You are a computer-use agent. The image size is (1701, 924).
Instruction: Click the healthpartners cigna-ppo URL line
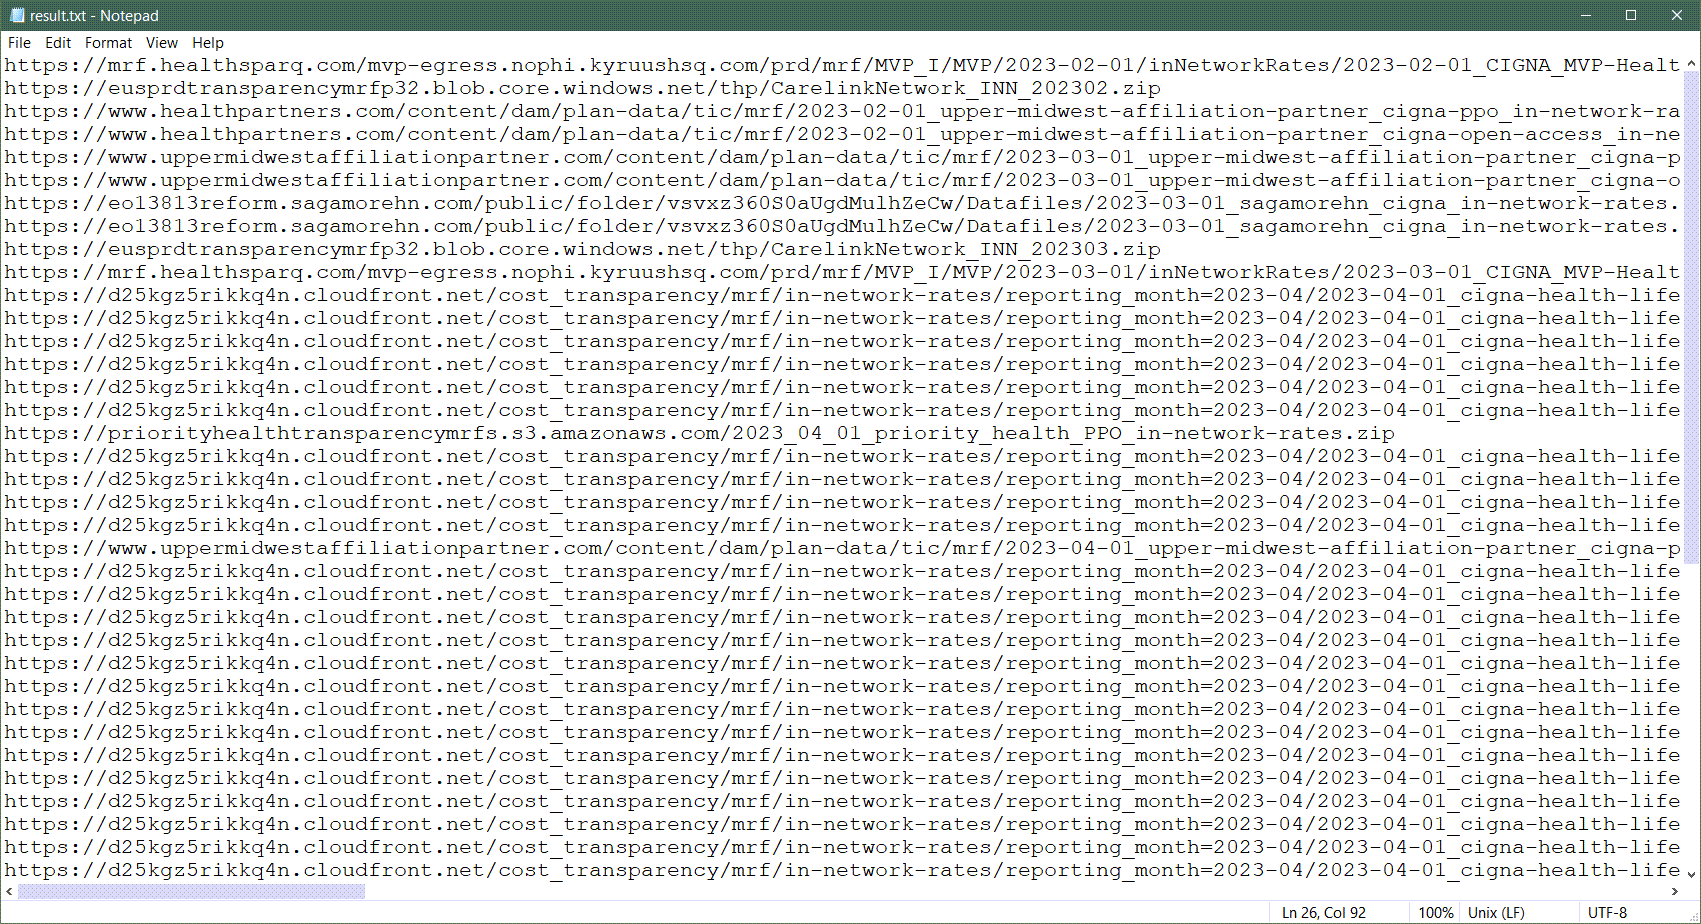(842, 111)
